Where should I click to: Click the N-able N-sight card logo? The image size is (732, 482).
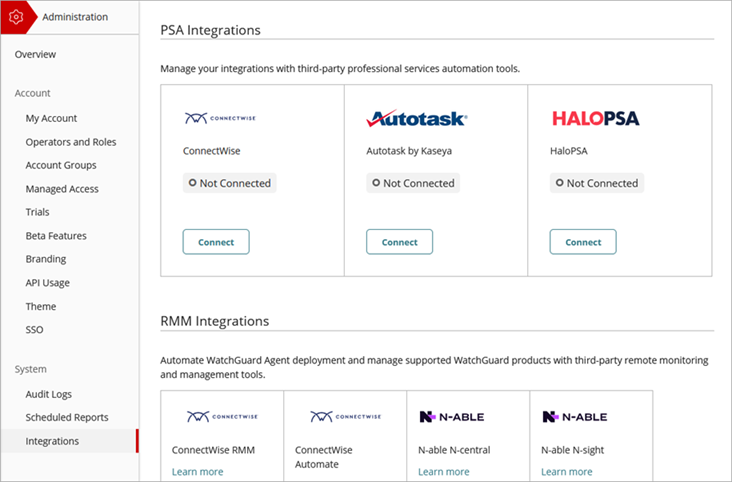click(575, 417)
